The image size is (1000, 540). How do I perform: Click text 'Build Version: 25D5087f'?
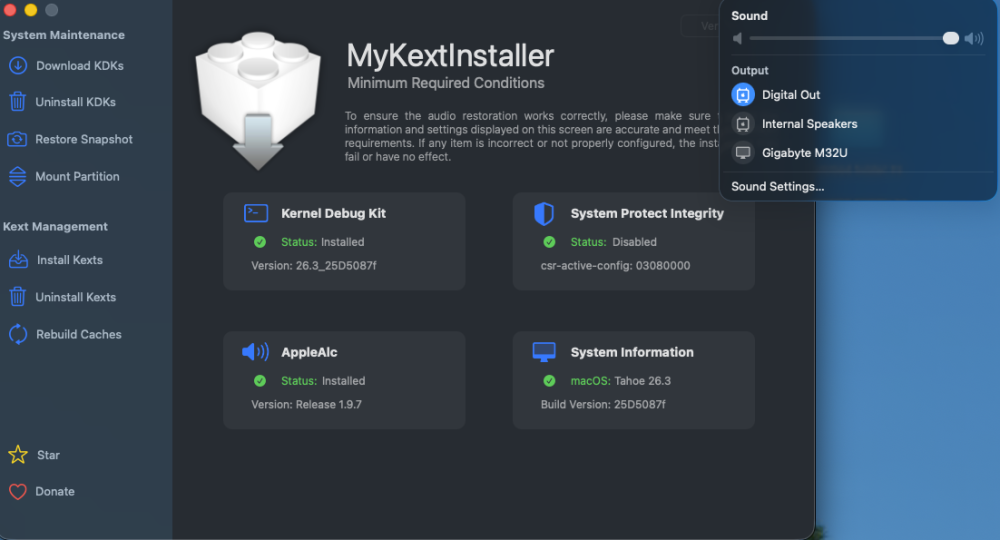[x=603, y=404]
